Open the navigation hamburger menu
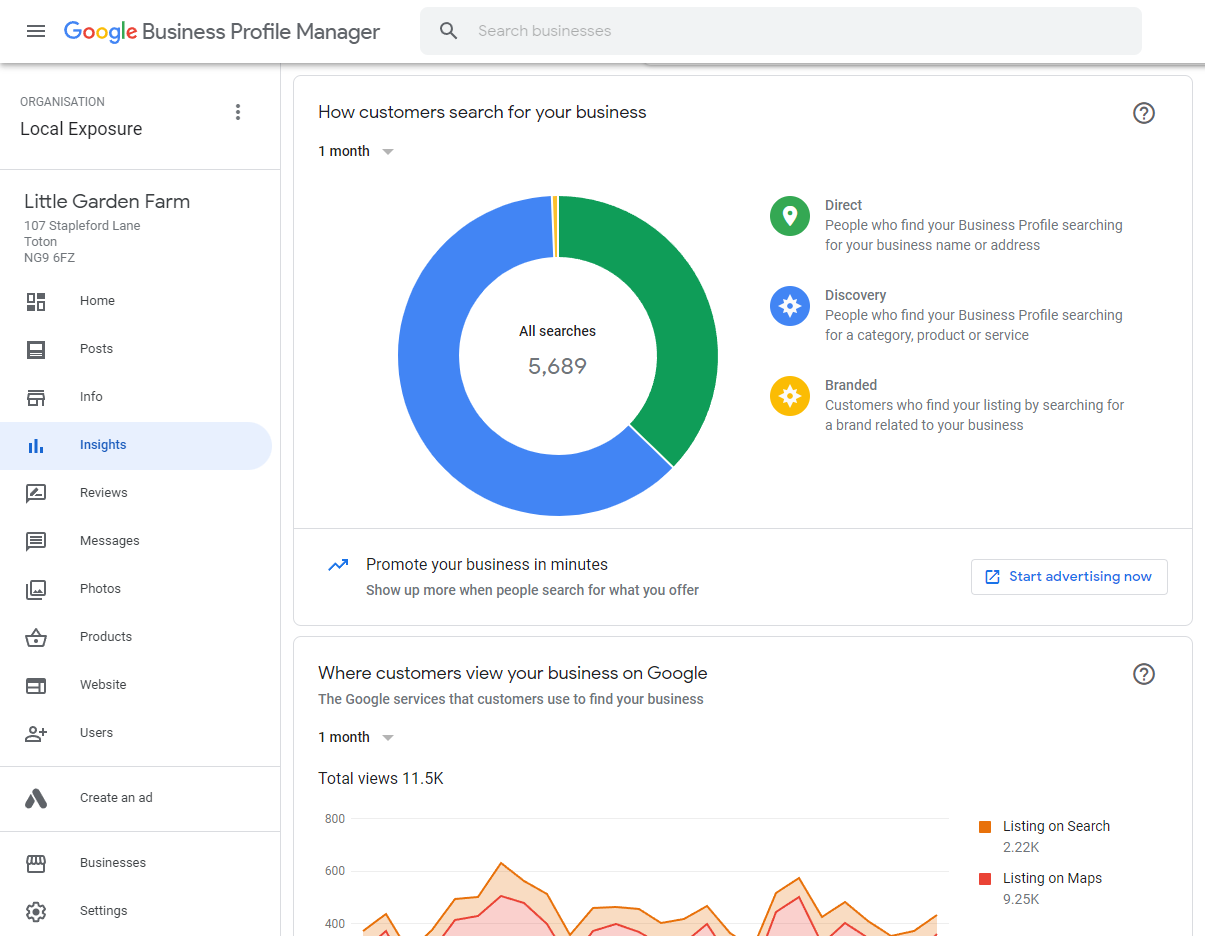 point(36,31)
